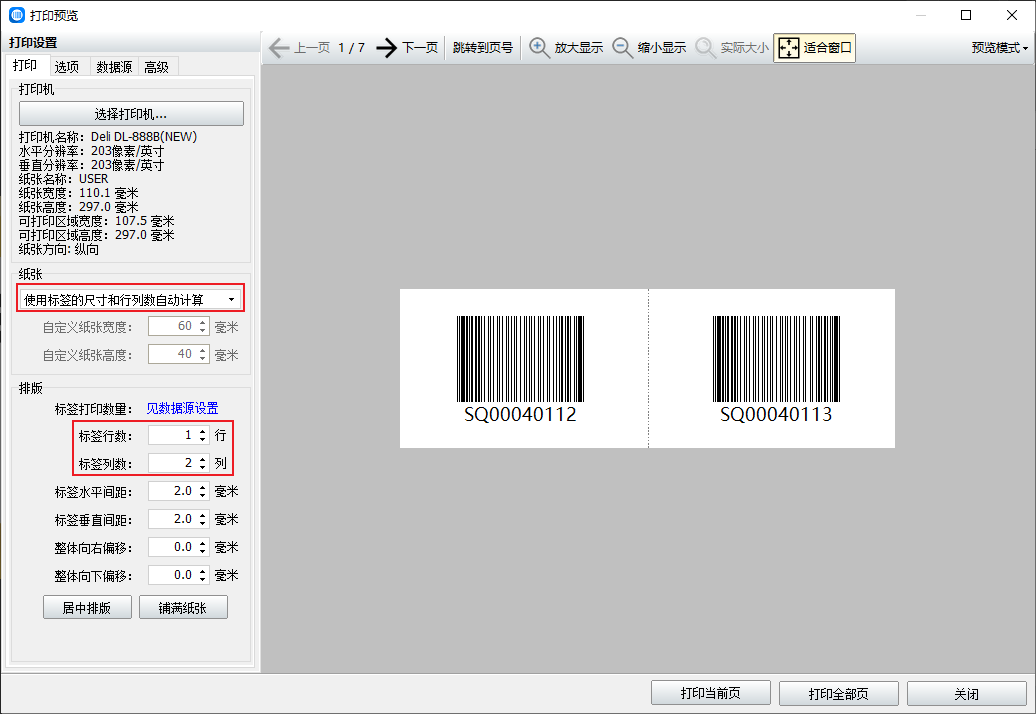1036x714 pixels.
Task: Click the page indicator 1 / 7
Action: coord(352,48)
